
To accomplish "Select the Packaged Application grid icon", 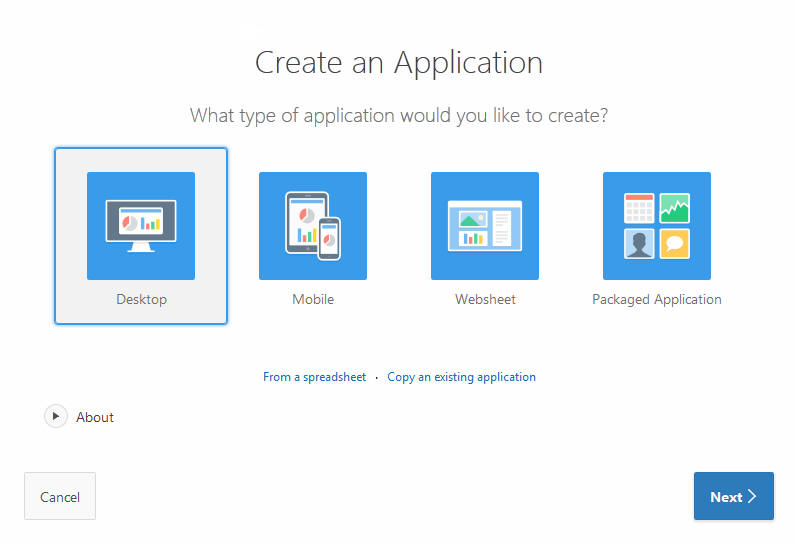I will click(x=657, y=226).
